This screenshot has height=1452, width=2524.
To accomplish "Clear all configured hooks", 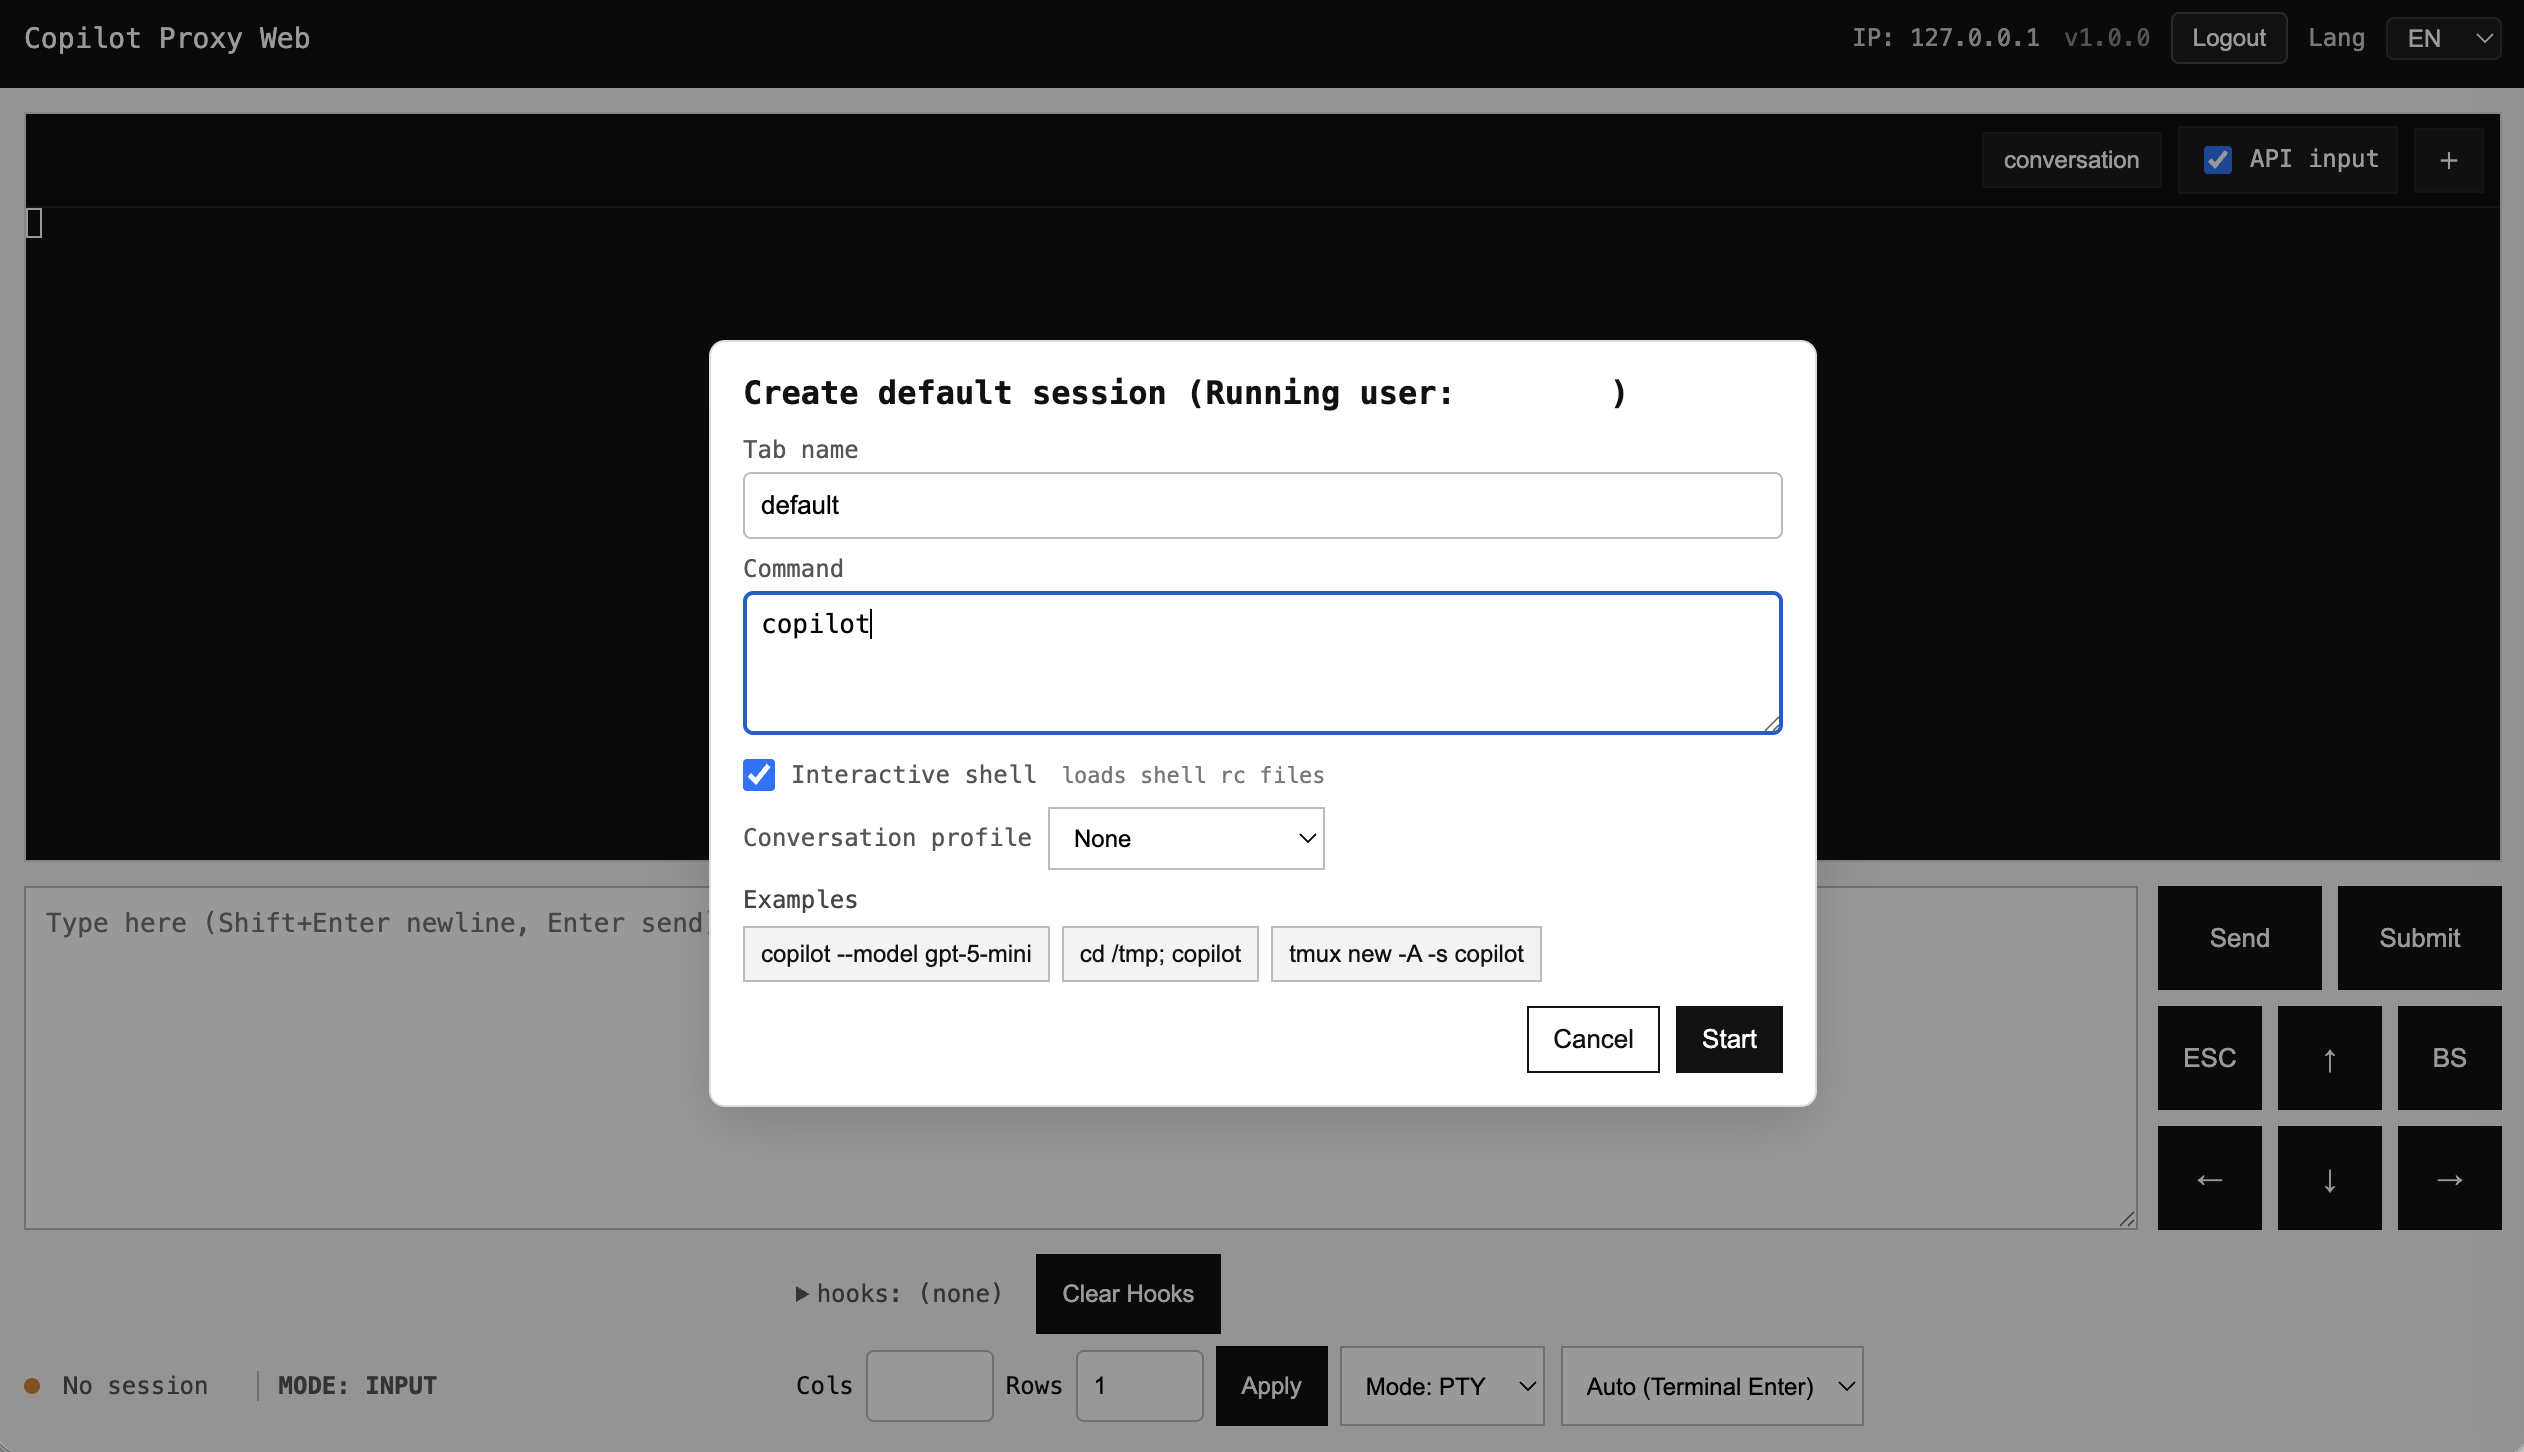I will pos(1126,1293).
